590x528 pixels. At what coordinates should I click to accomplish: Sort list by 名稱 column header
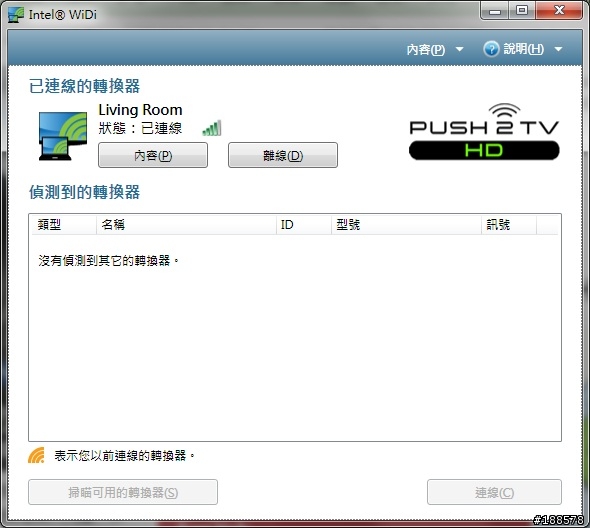click(x=186, y=225)
